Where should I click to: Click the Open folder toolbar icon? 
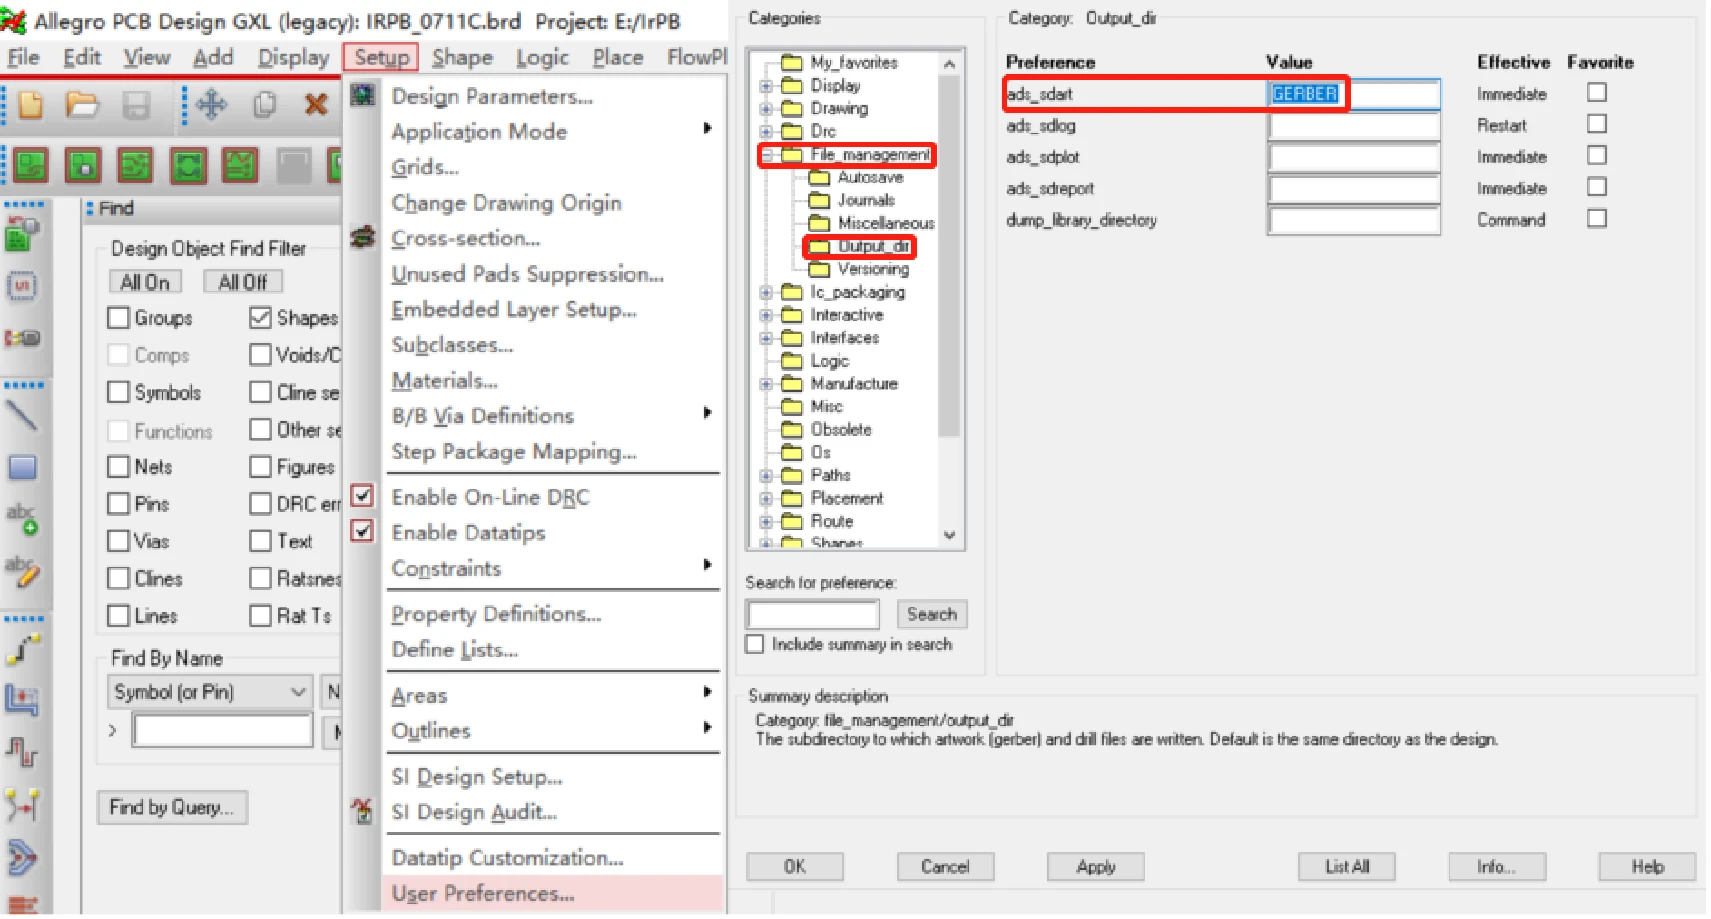coord(82,104)
